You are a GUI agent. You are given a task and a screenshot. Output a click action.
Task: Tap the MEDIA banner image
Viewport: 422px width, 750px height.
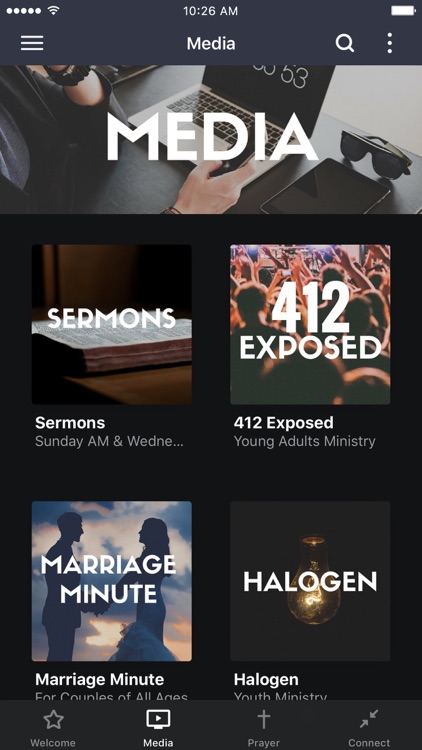pyautogui.click(x=211, y=139)
